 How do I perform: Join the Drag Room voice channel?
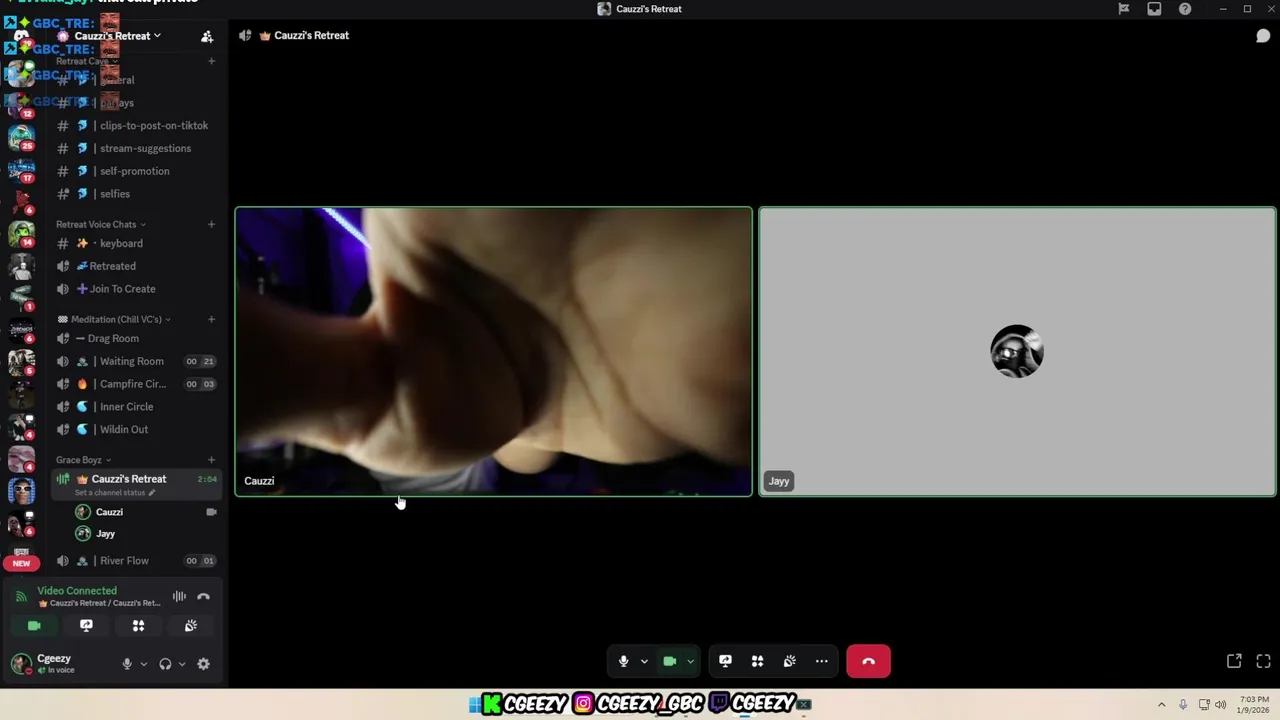[135, 338]
